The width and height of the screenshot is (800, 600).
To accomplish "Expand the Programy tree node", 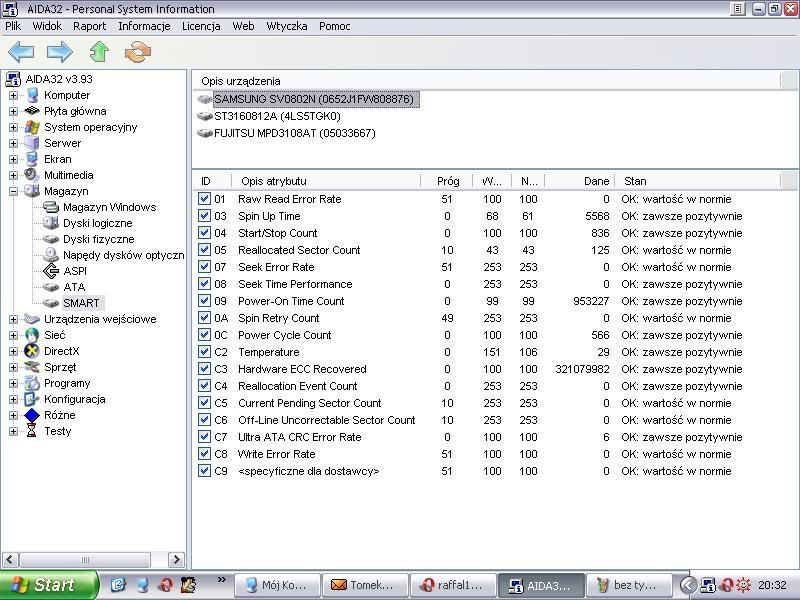I will pyautogui.click(x=13, y=383).
